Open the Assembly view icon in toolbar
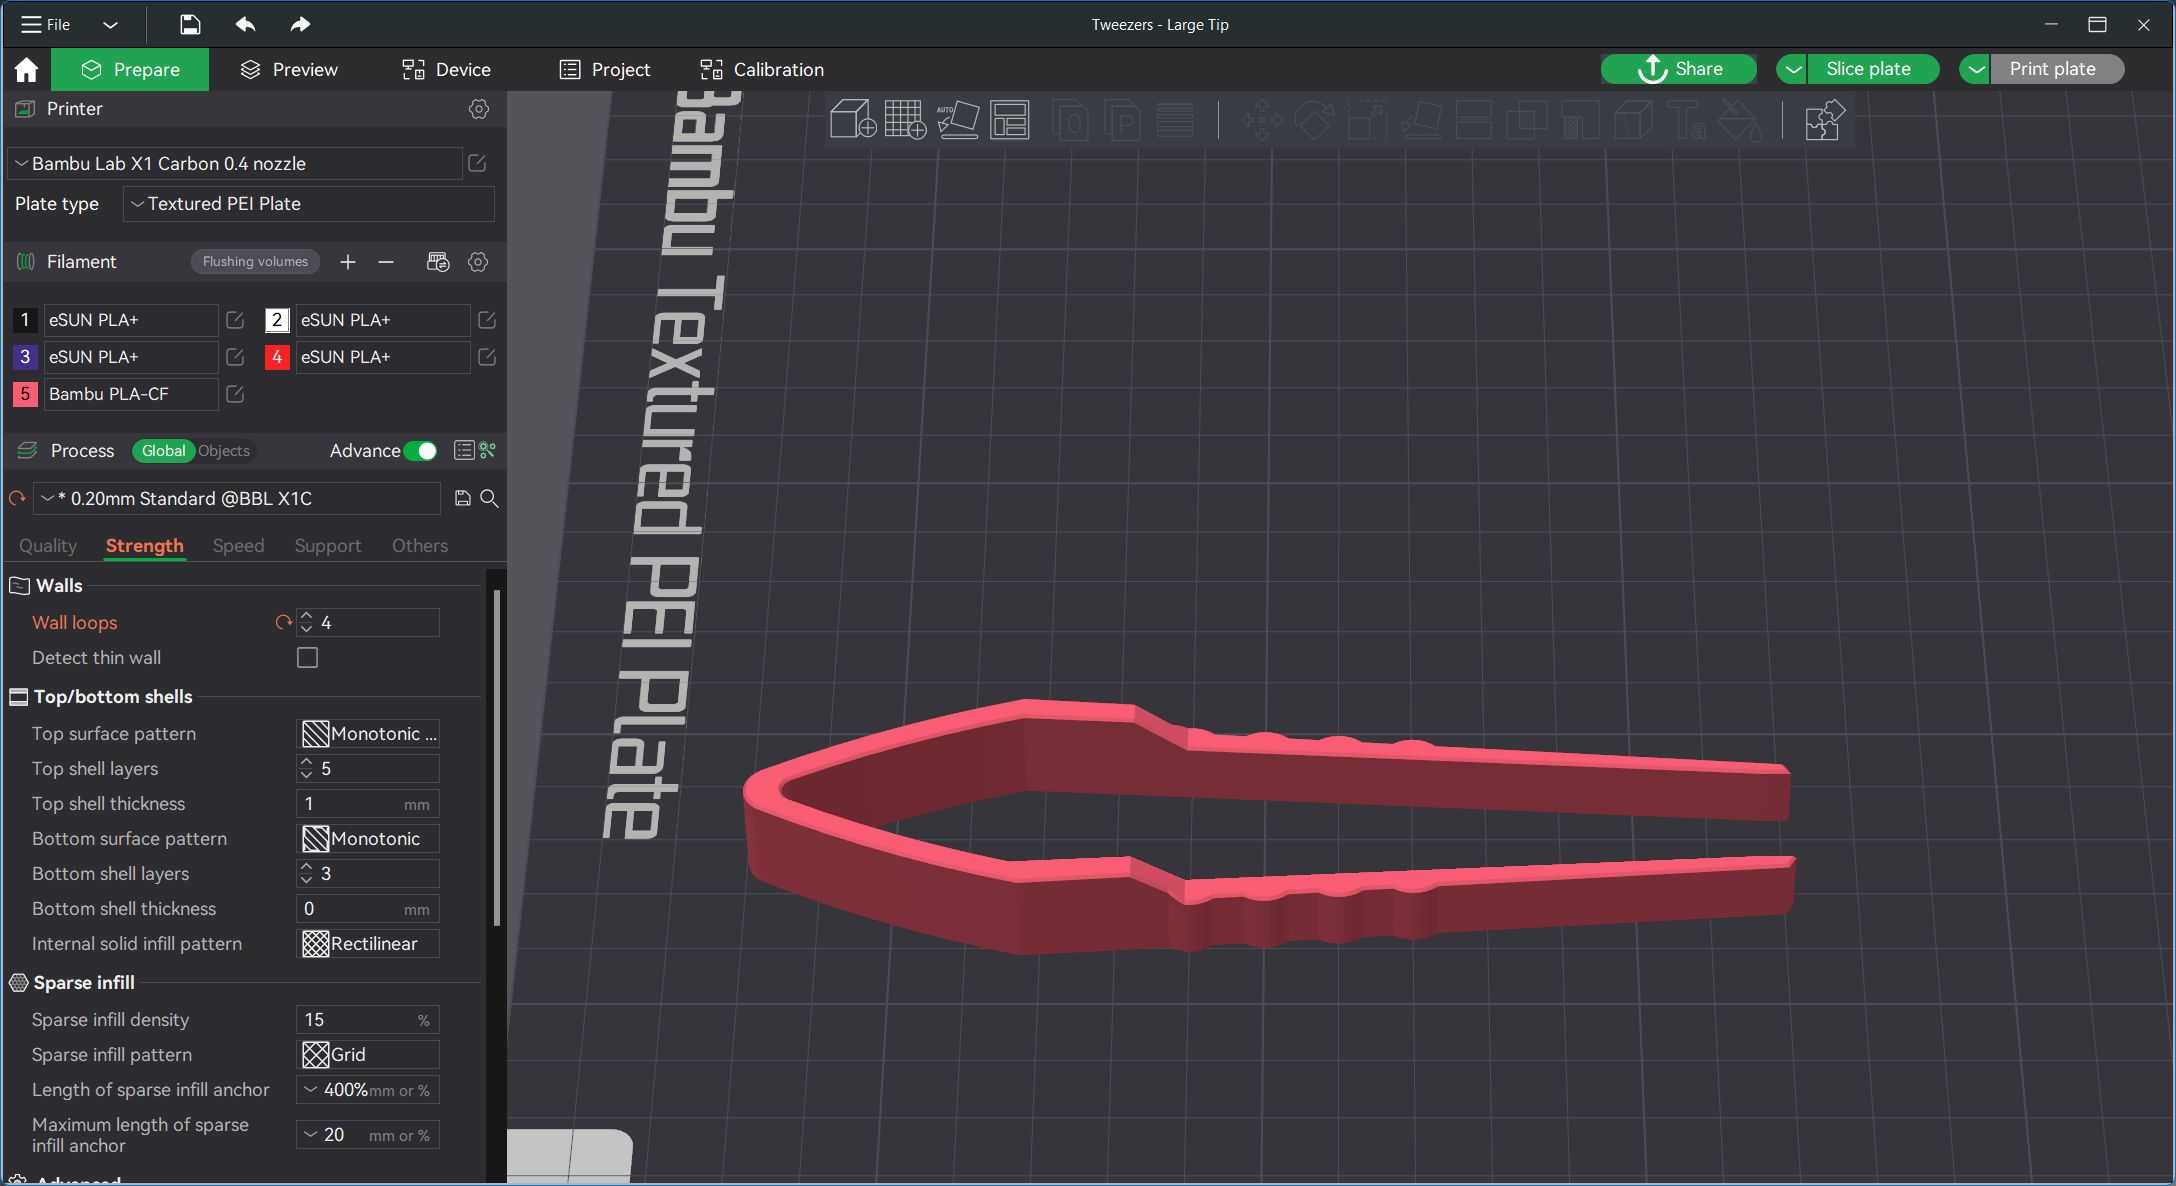The image size is (2176, 1186). [1824, 120]
